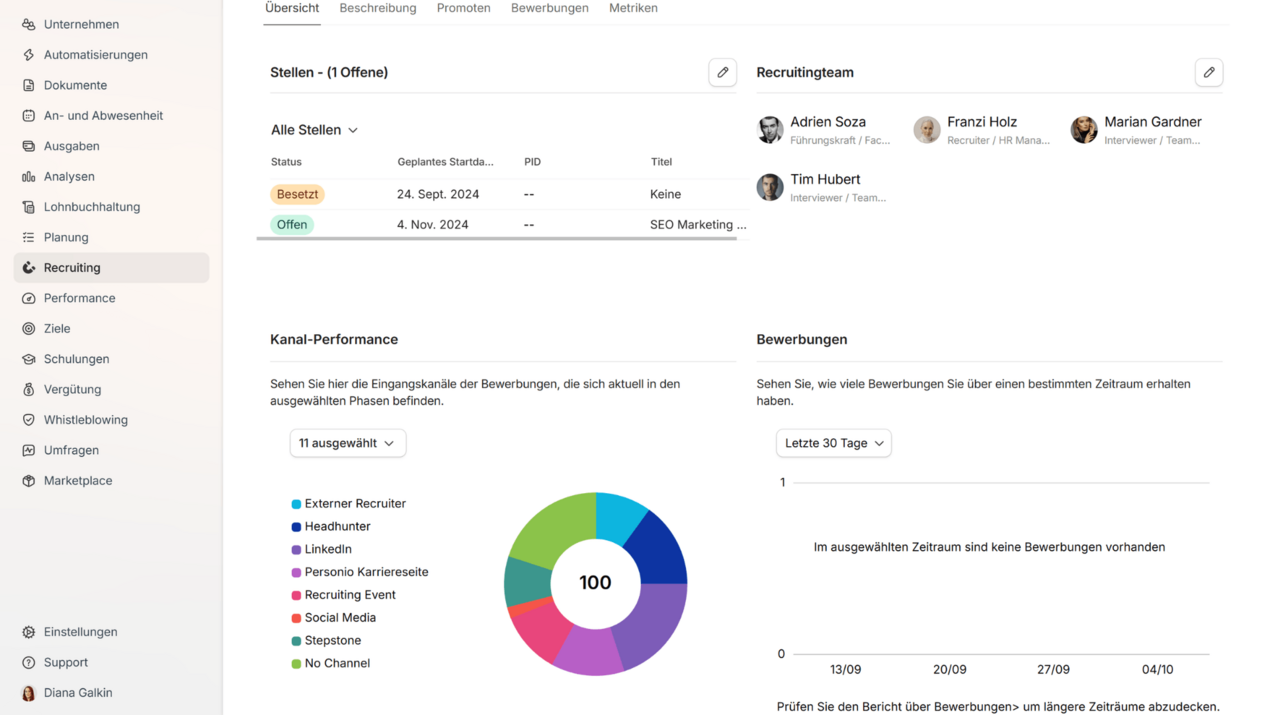Viewport: 1270px width, 715px height.
Task: Click the Support help icon
Action: pyautogui.click(x=28, y=663)
